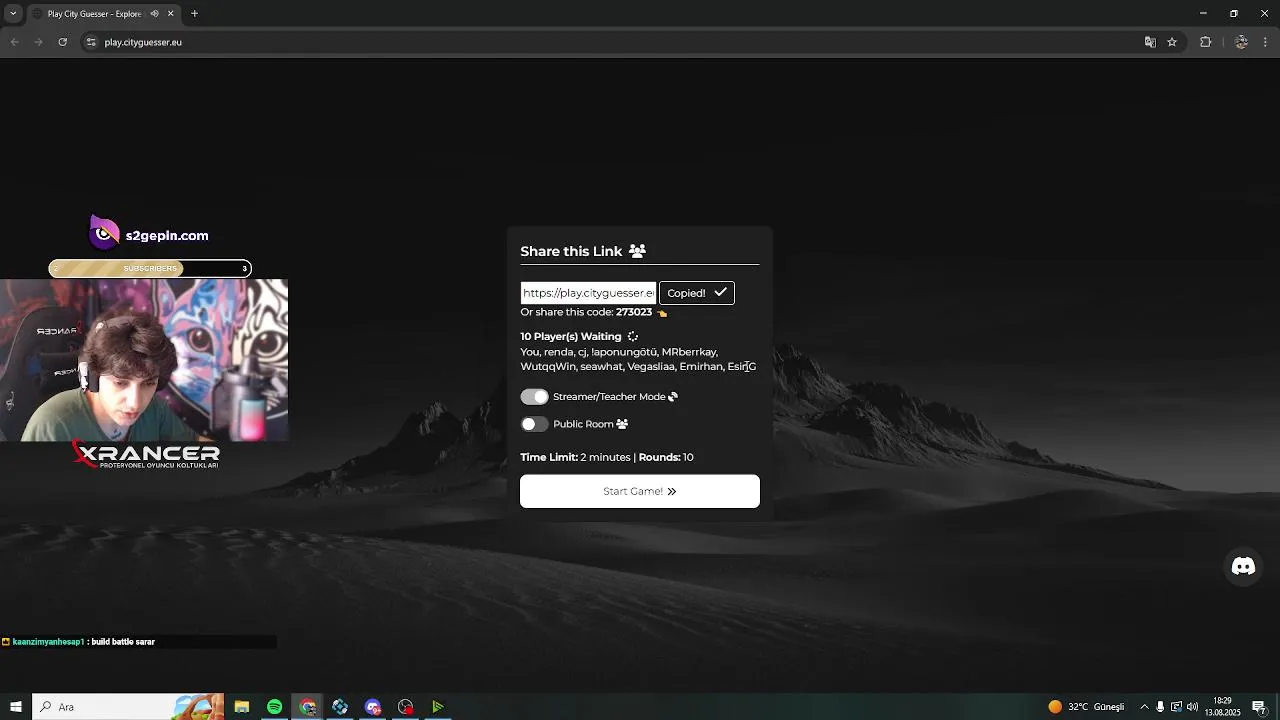Screen dimensions: 1280x720
Task: Expand the system tray hidden icons arrow
Action: tap(1144, 707)
